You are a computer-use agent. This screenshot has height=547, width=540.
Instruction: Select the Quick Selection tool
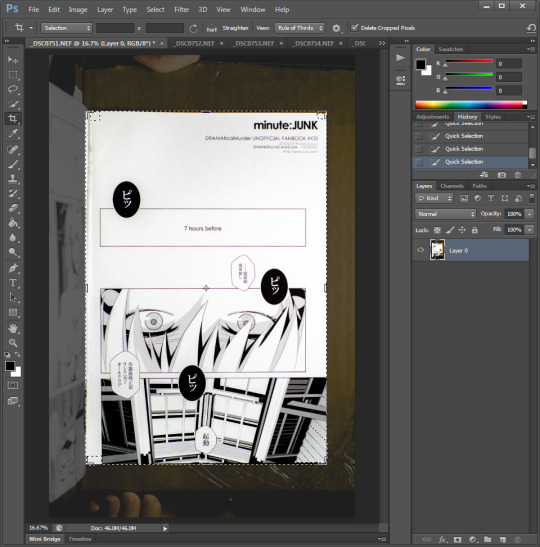[x=13, y=104]
